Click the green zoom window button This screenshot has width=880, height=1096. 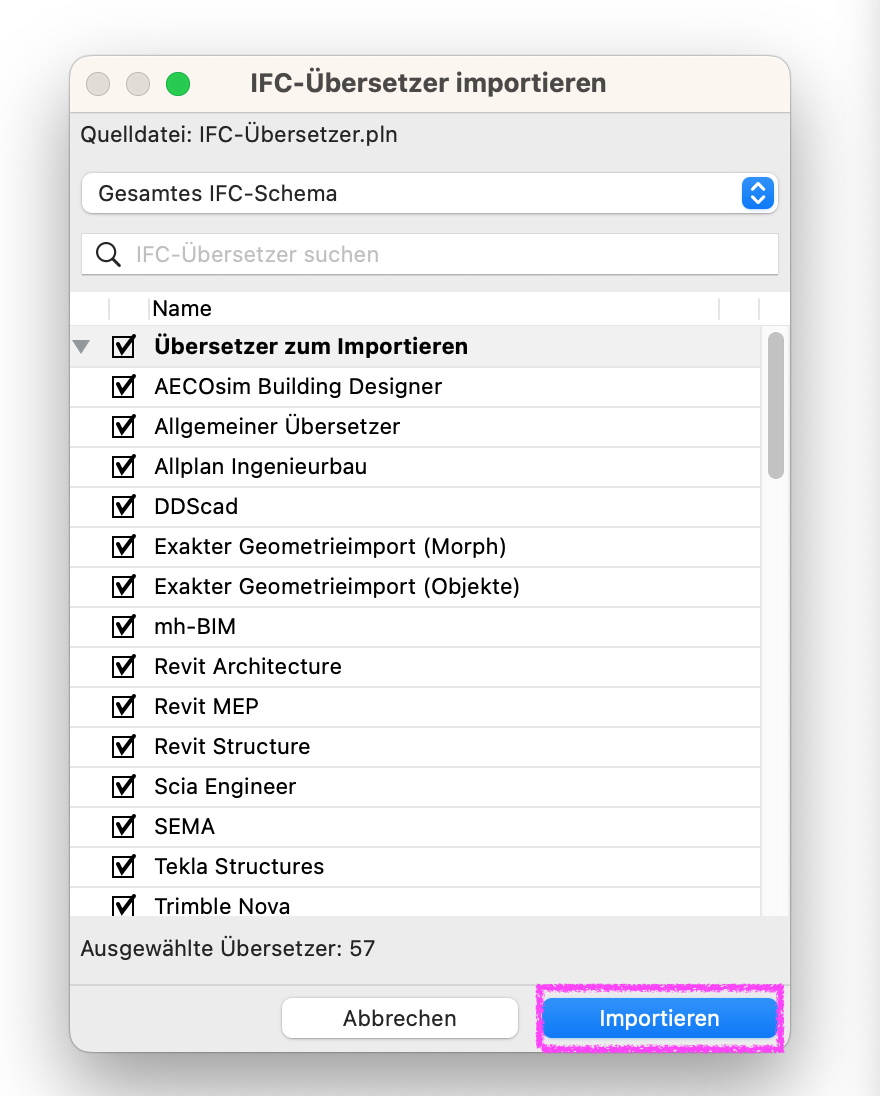pos(178,84)
